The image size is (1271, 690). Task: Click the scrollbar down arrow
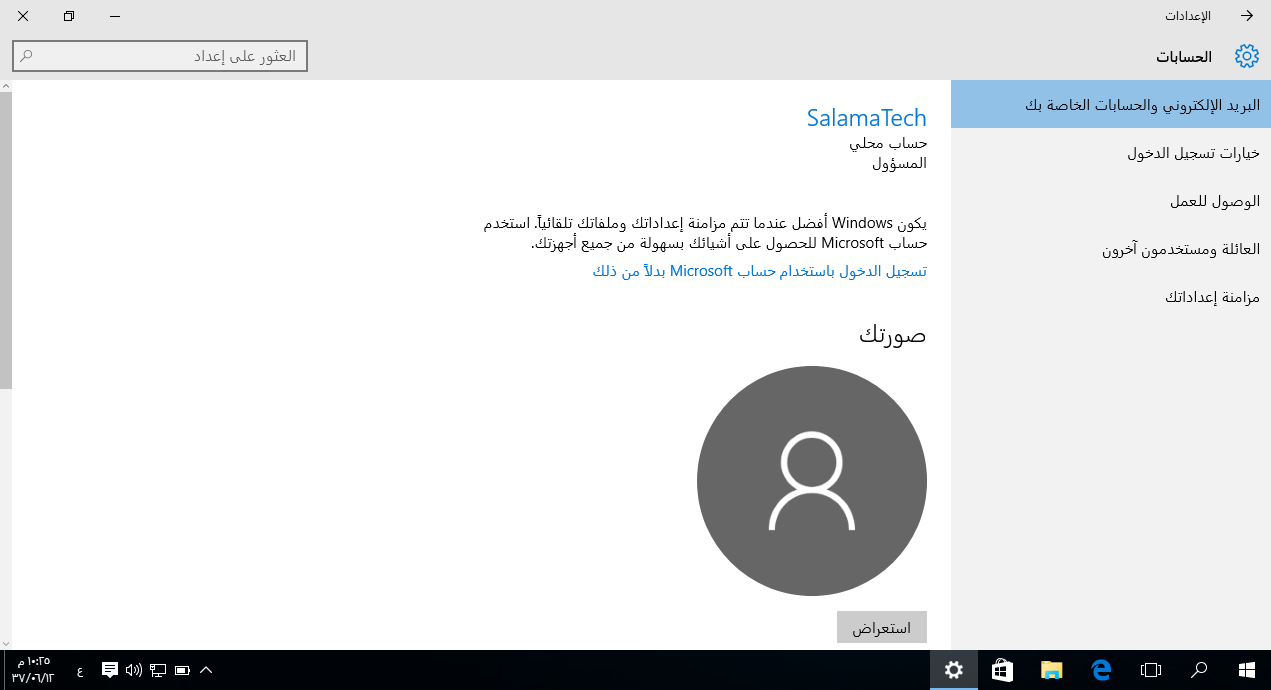pos(6,643)
